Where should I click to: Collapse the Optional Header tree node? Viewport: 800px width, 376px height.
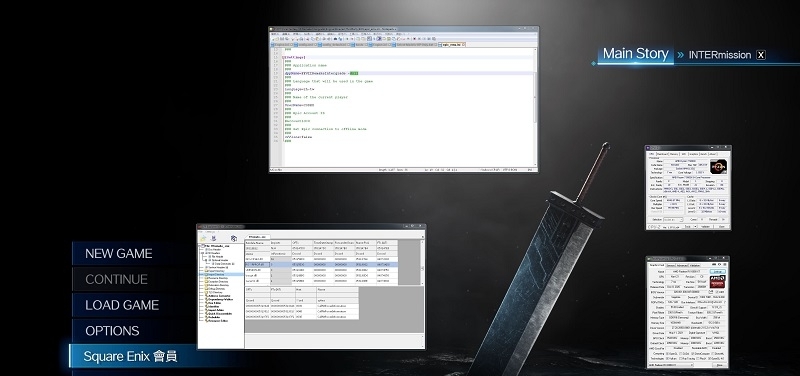206,260
